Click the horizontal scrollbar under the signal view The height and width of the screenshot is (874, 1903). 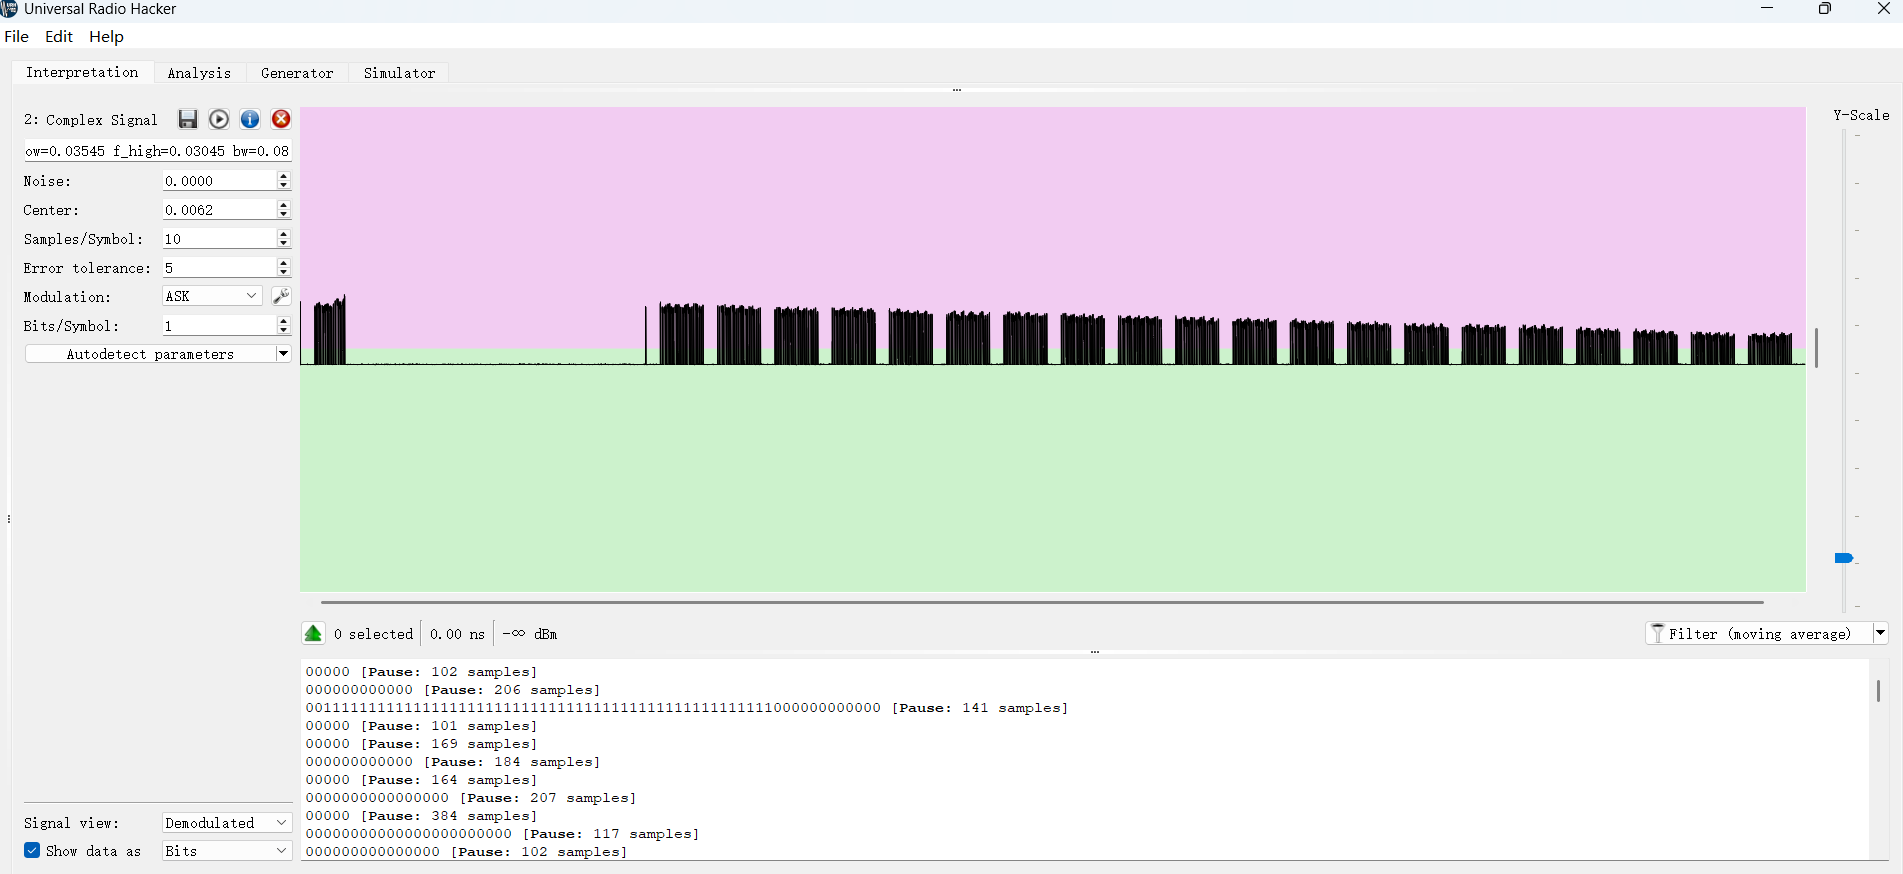pos(1041,602)
